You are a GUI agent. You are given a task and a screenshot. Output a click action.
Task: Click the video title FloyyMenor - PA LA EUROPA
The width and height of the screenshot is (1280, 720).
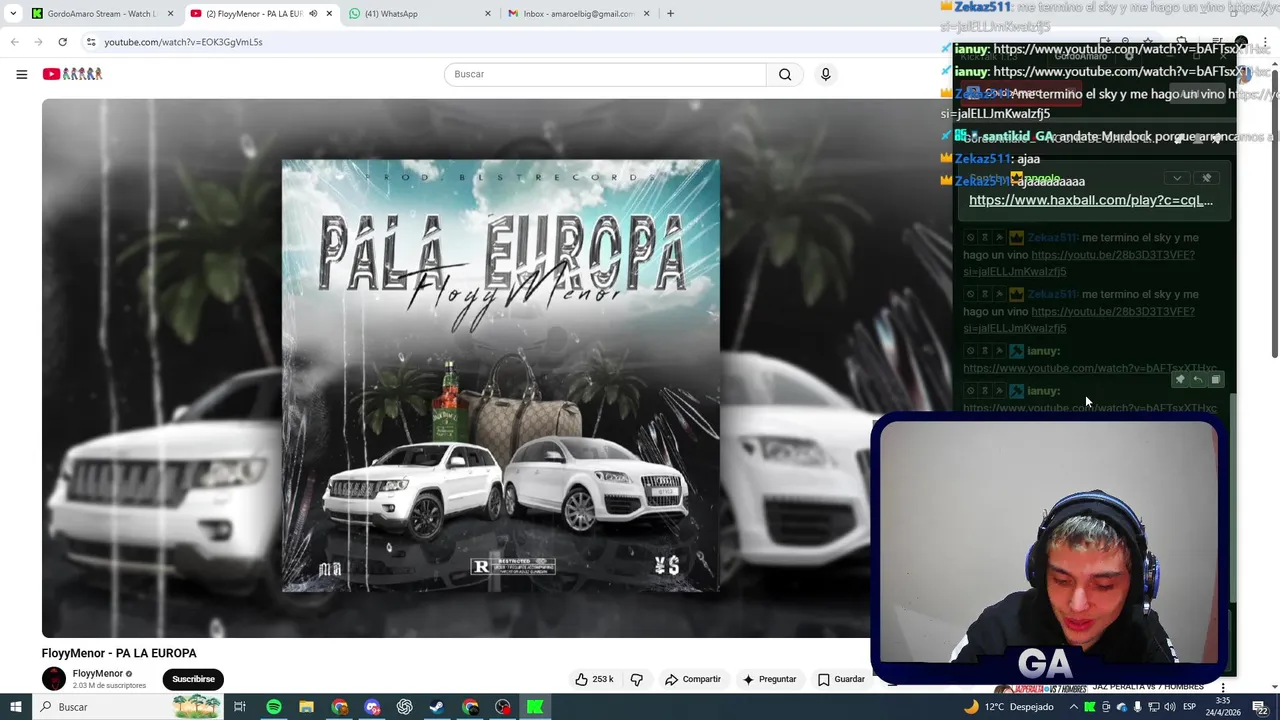(x=119, y=653)
